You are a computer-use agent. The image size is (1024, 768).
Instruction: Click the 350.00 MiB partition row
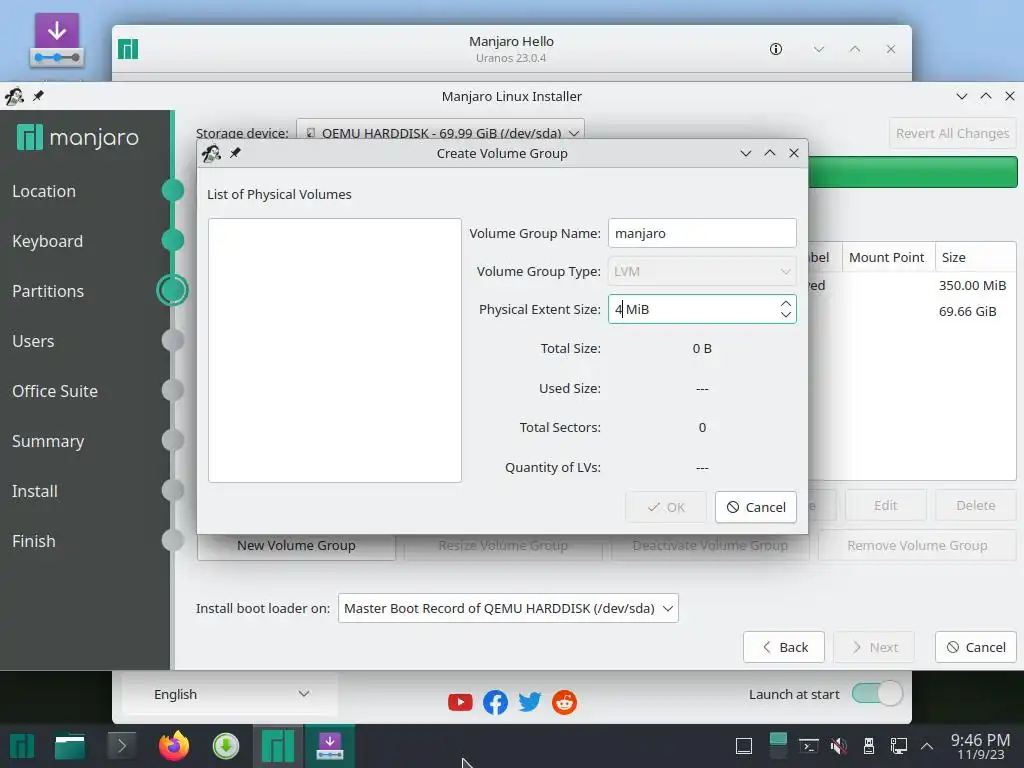pyautogui.click(x=912, y=285)
